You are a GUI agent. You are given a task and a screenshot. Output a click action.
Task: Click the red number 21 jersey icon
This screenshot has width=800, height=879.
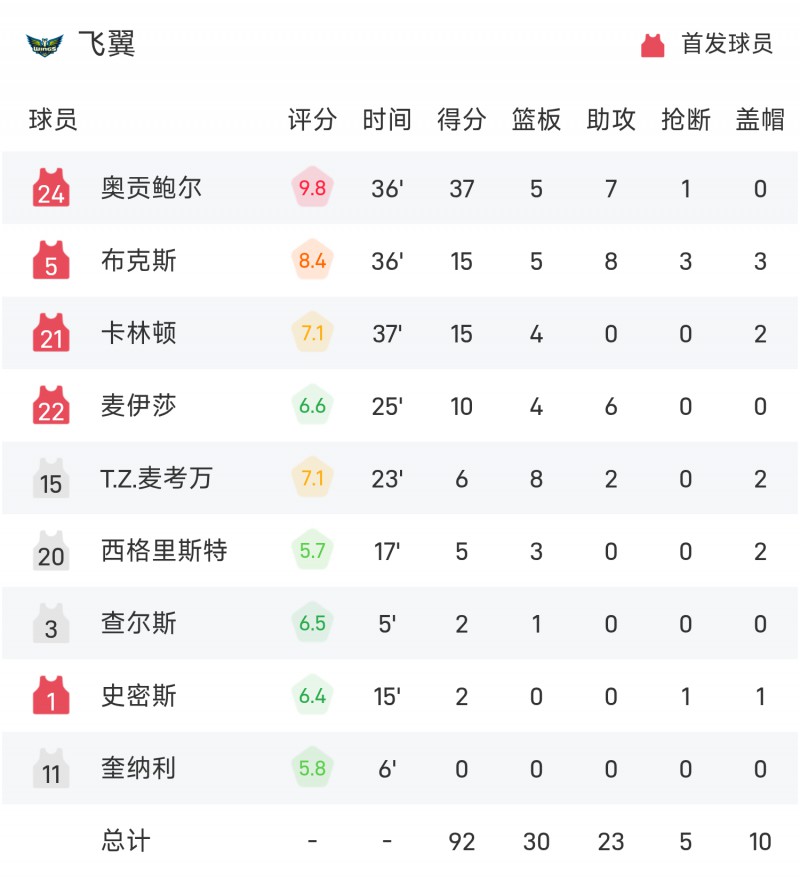click(51, 332)
